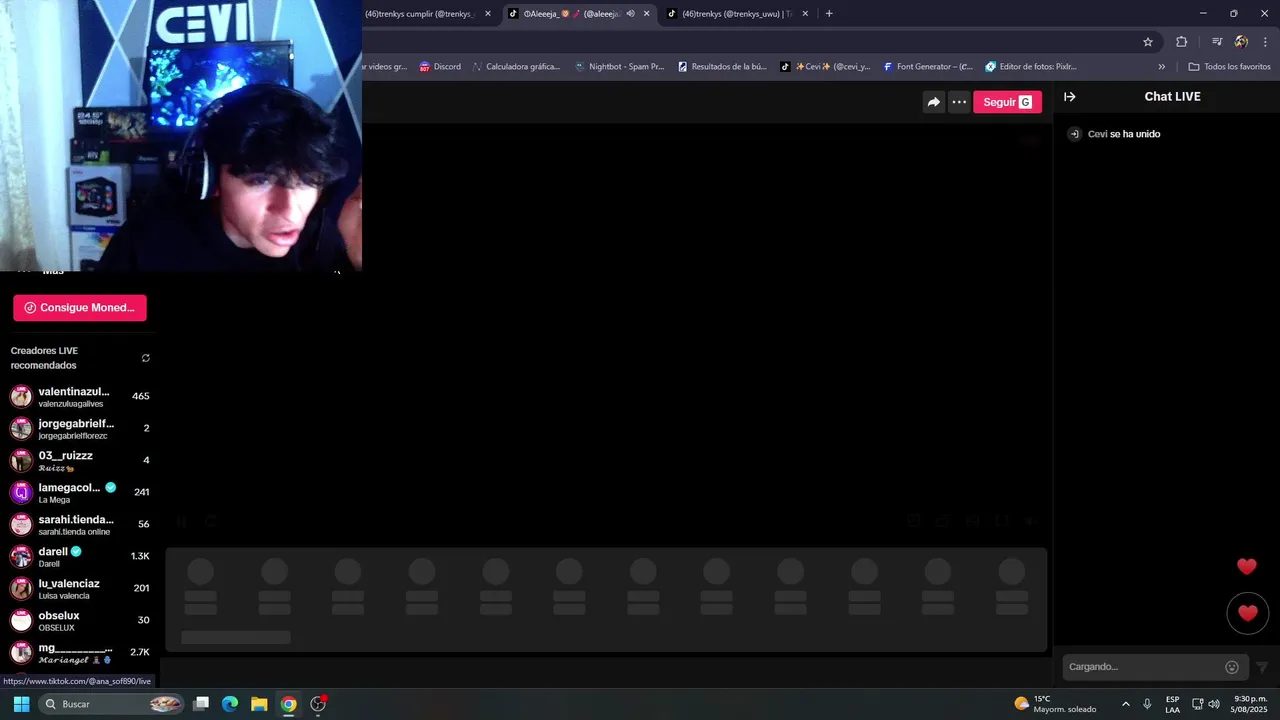The image size is (1280, 720).
Task: Launch Microsoft Edge from the taskbar
Action: click(230, 704)
